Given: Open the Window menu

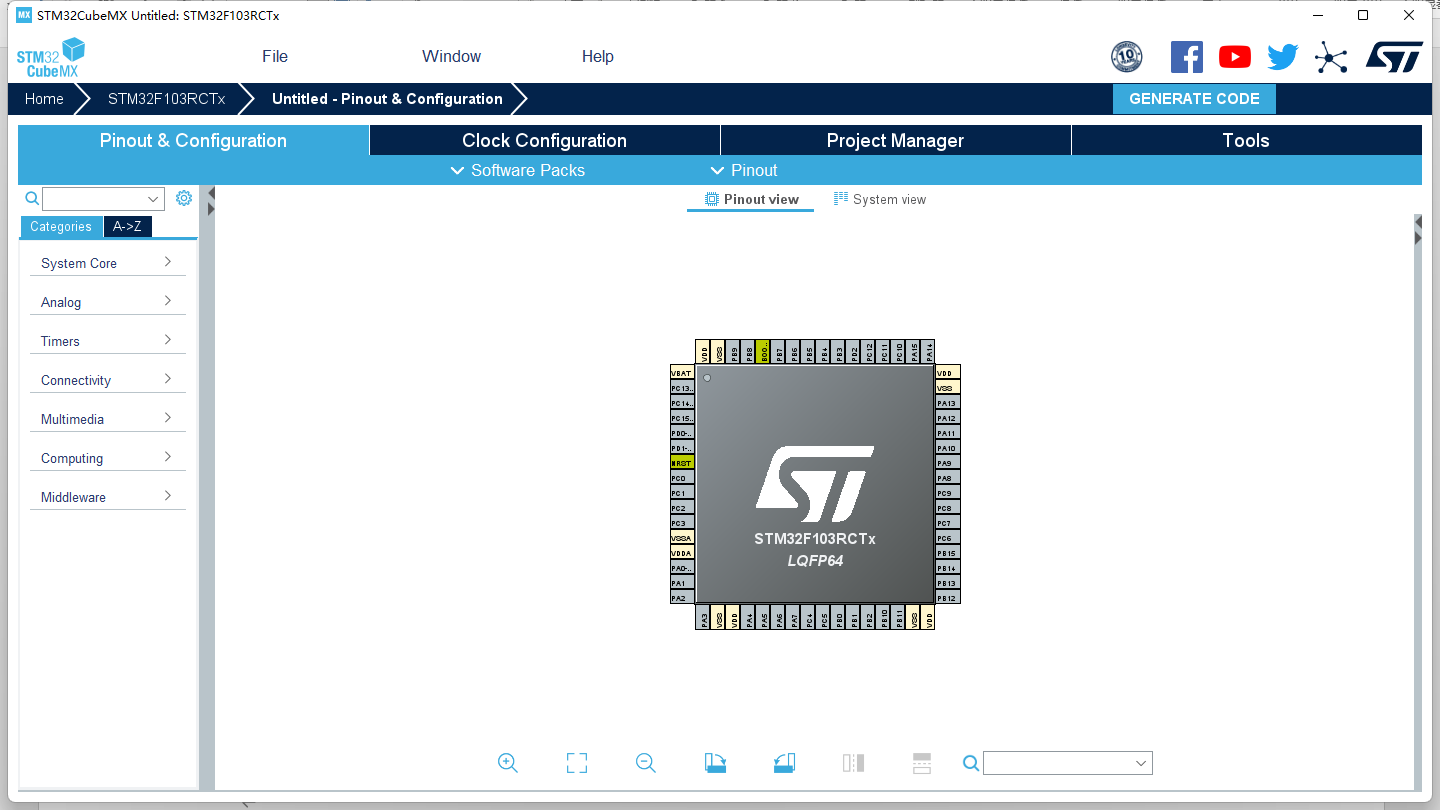Looking at the screenshot, I should [x=451, y=57].
